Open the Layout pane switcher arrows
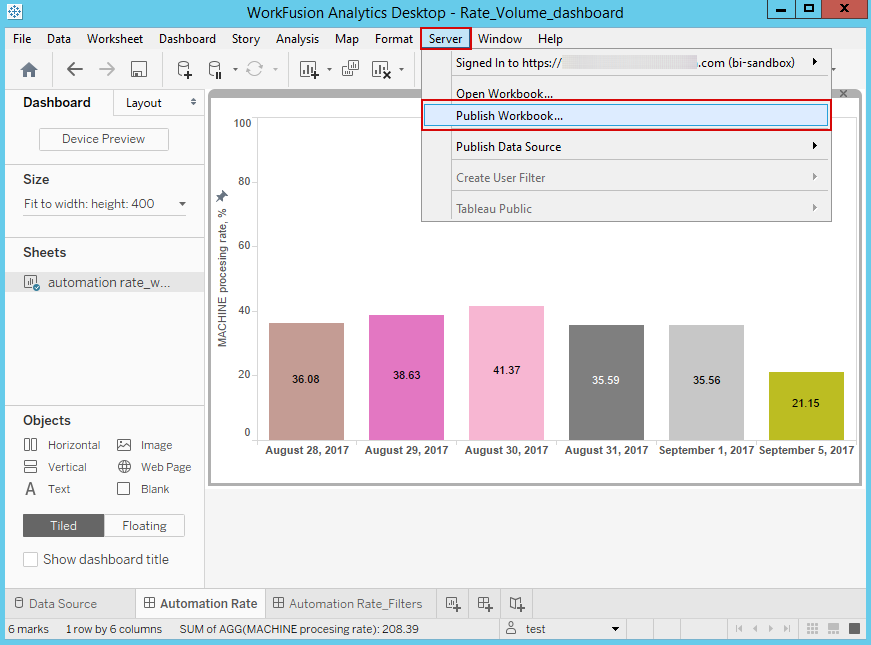This screenshot has height=645, width=871. click(193, 102)
